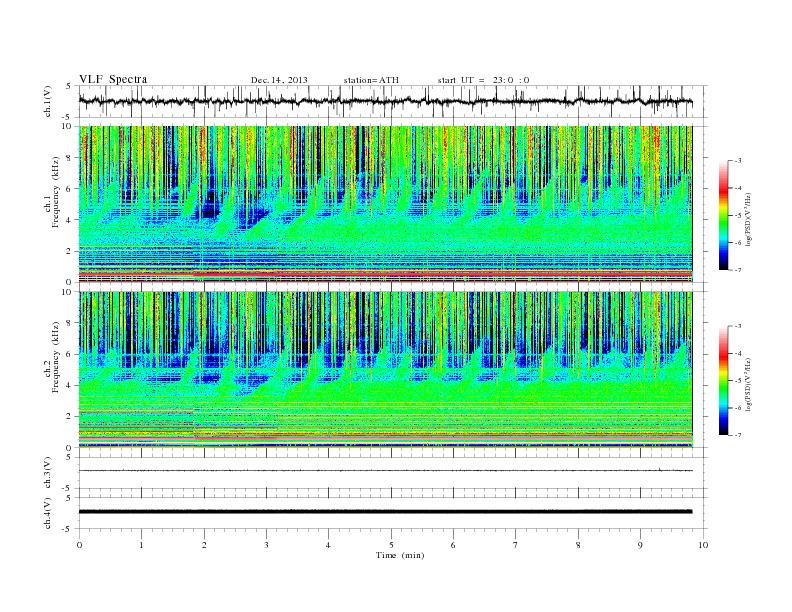Viewport: 792px width, 612px height.
Task: Click the ch.2 spectrogram panel
Action: point(385,370)
